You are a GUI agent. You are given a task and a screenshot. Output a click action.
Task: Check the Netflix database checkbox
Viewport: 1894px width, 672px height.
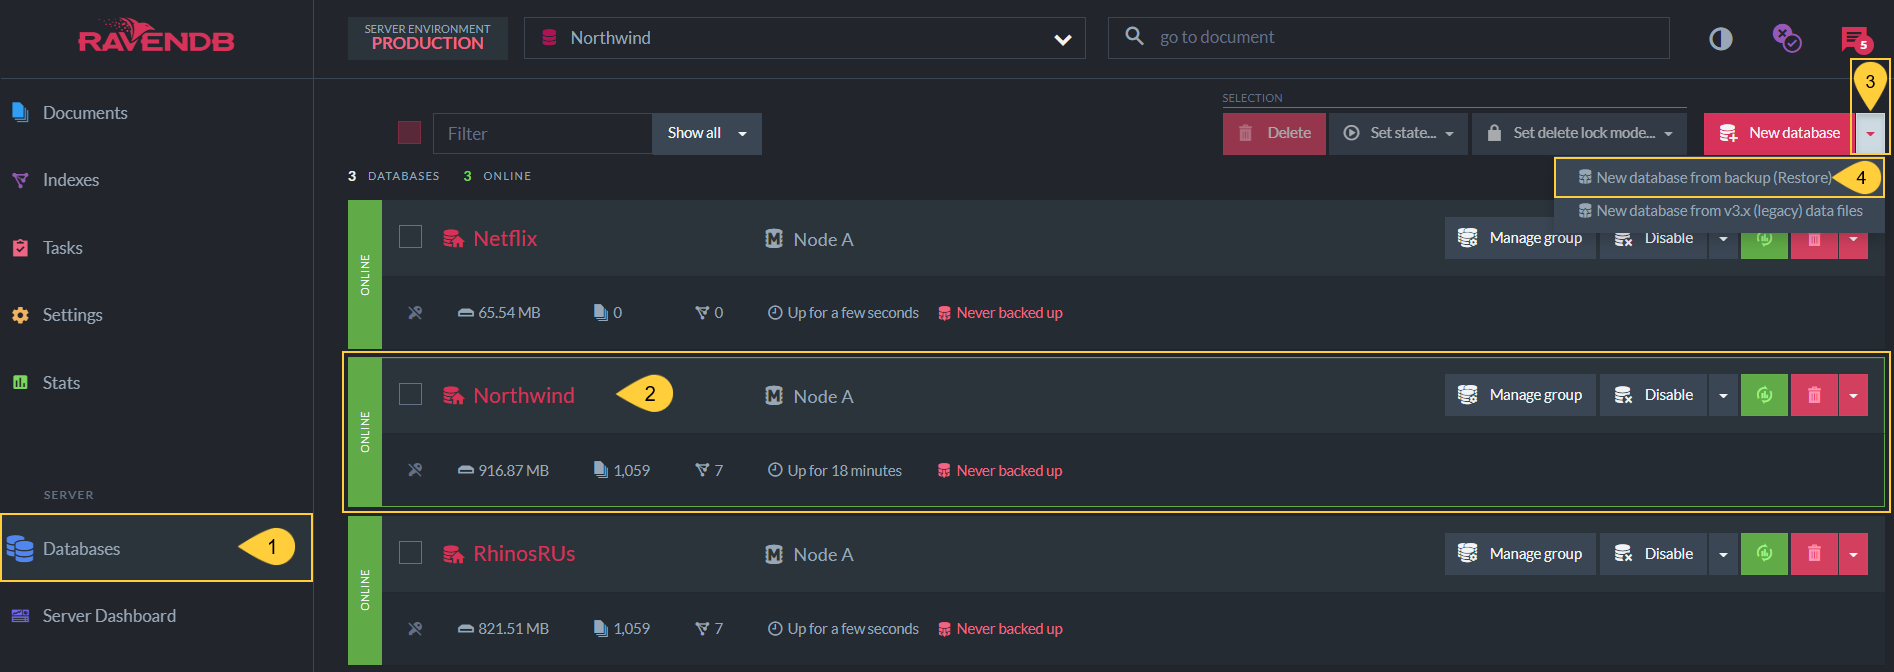click(x=410, y=237)
